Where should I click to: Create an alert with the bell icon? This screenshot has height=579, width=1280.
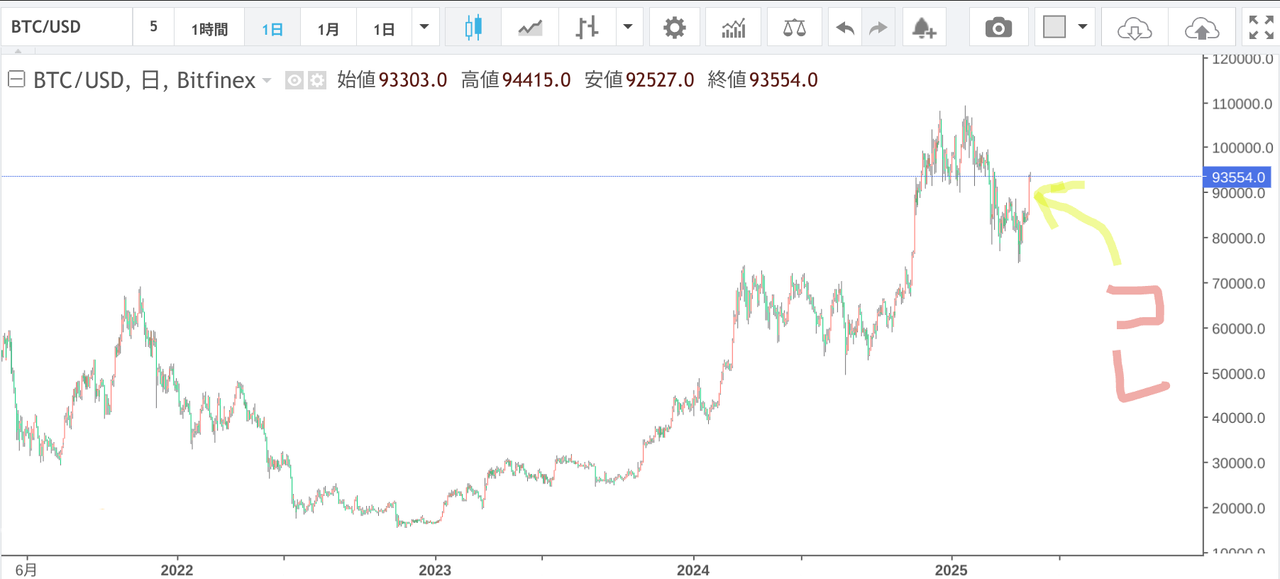pos(923,28)
